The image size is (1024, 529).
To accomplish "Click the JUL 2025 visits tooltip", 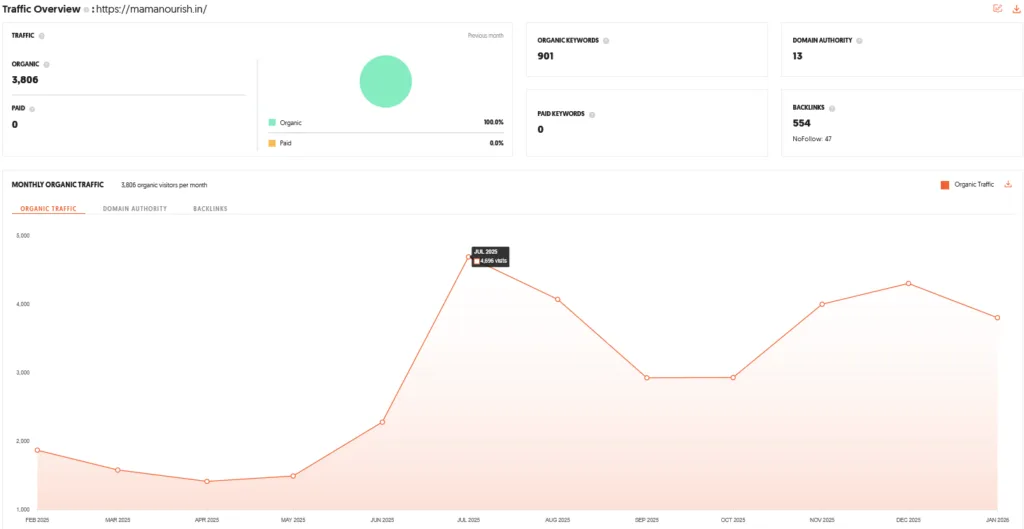I will (490, 257).
